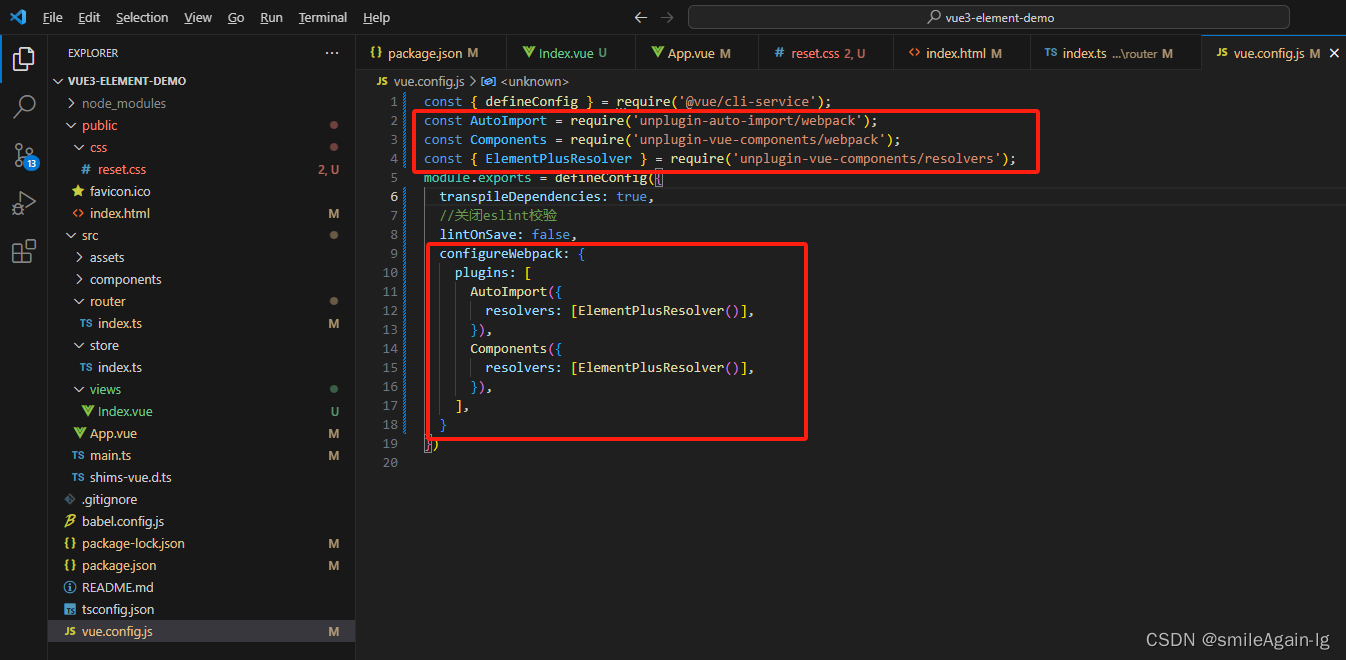The height and width of the screenshot is (660, 1346).
Task: Collapse the views folder
Action: (104, 389)
